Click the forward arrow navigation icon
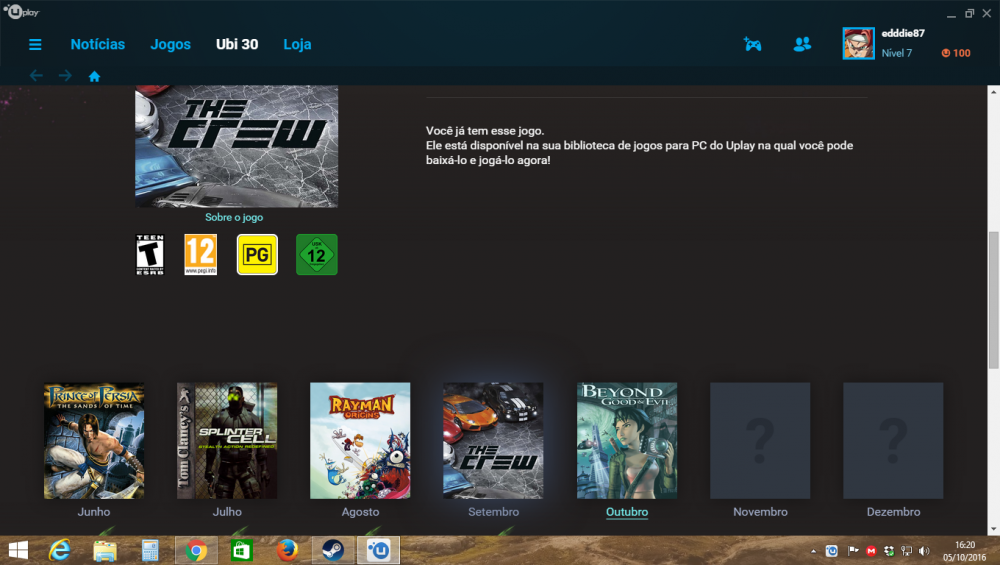1000x565 pixels. click(x=65, y=76)
